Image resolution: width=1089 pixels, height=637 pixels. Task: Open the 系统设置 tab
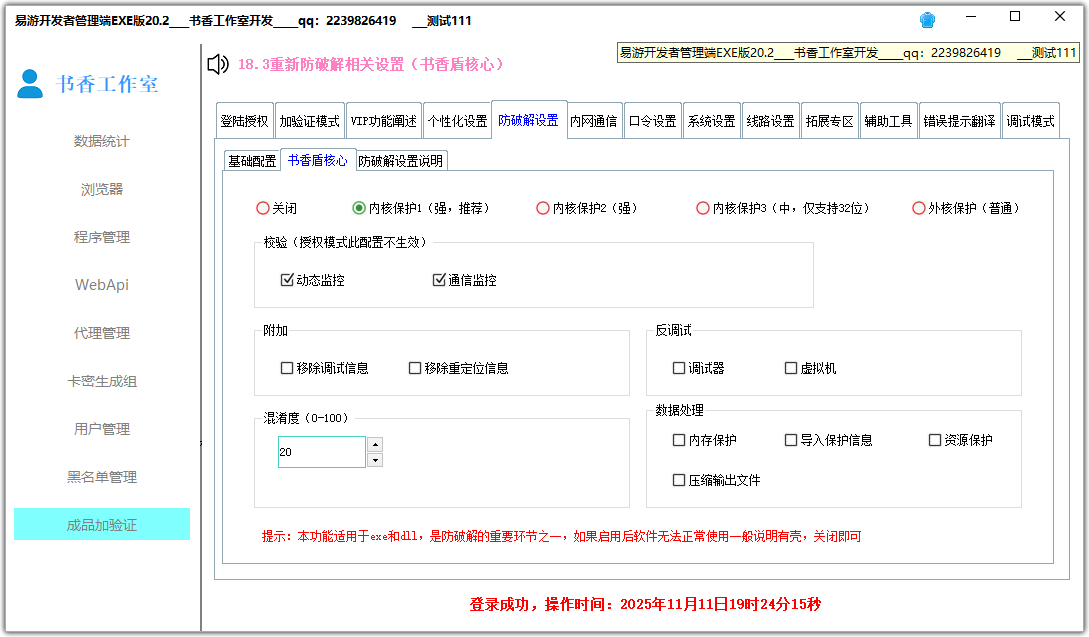pos(711,119)
